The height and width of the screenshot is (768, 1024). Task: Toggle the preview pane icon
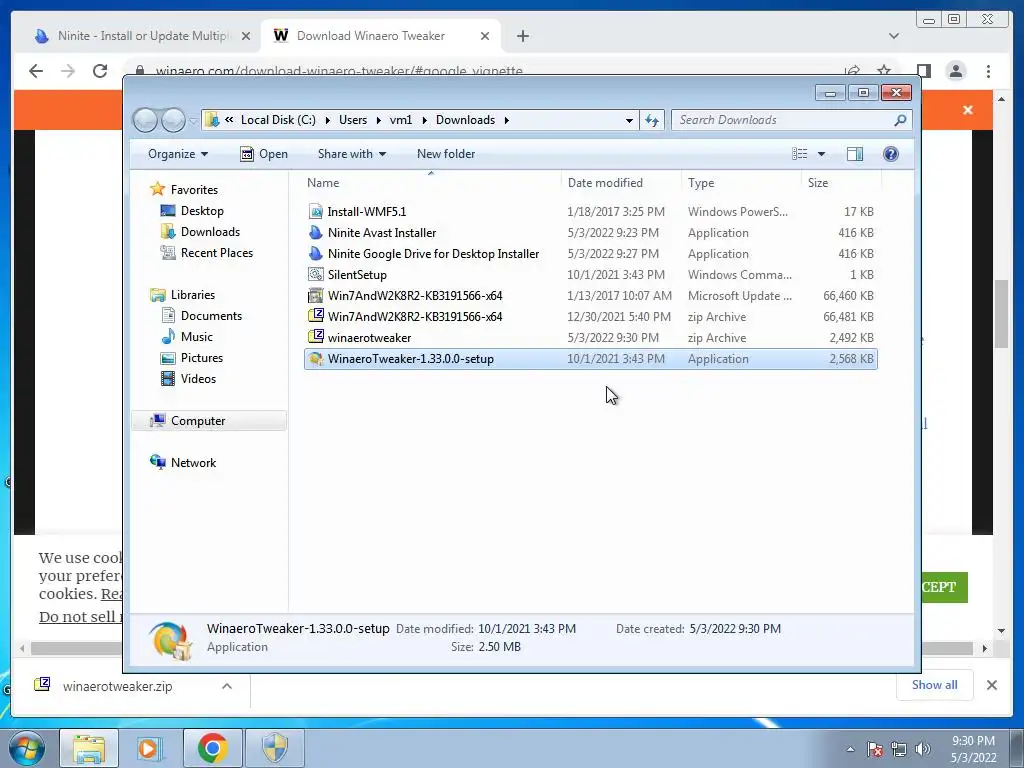click(x=854, y=154)
